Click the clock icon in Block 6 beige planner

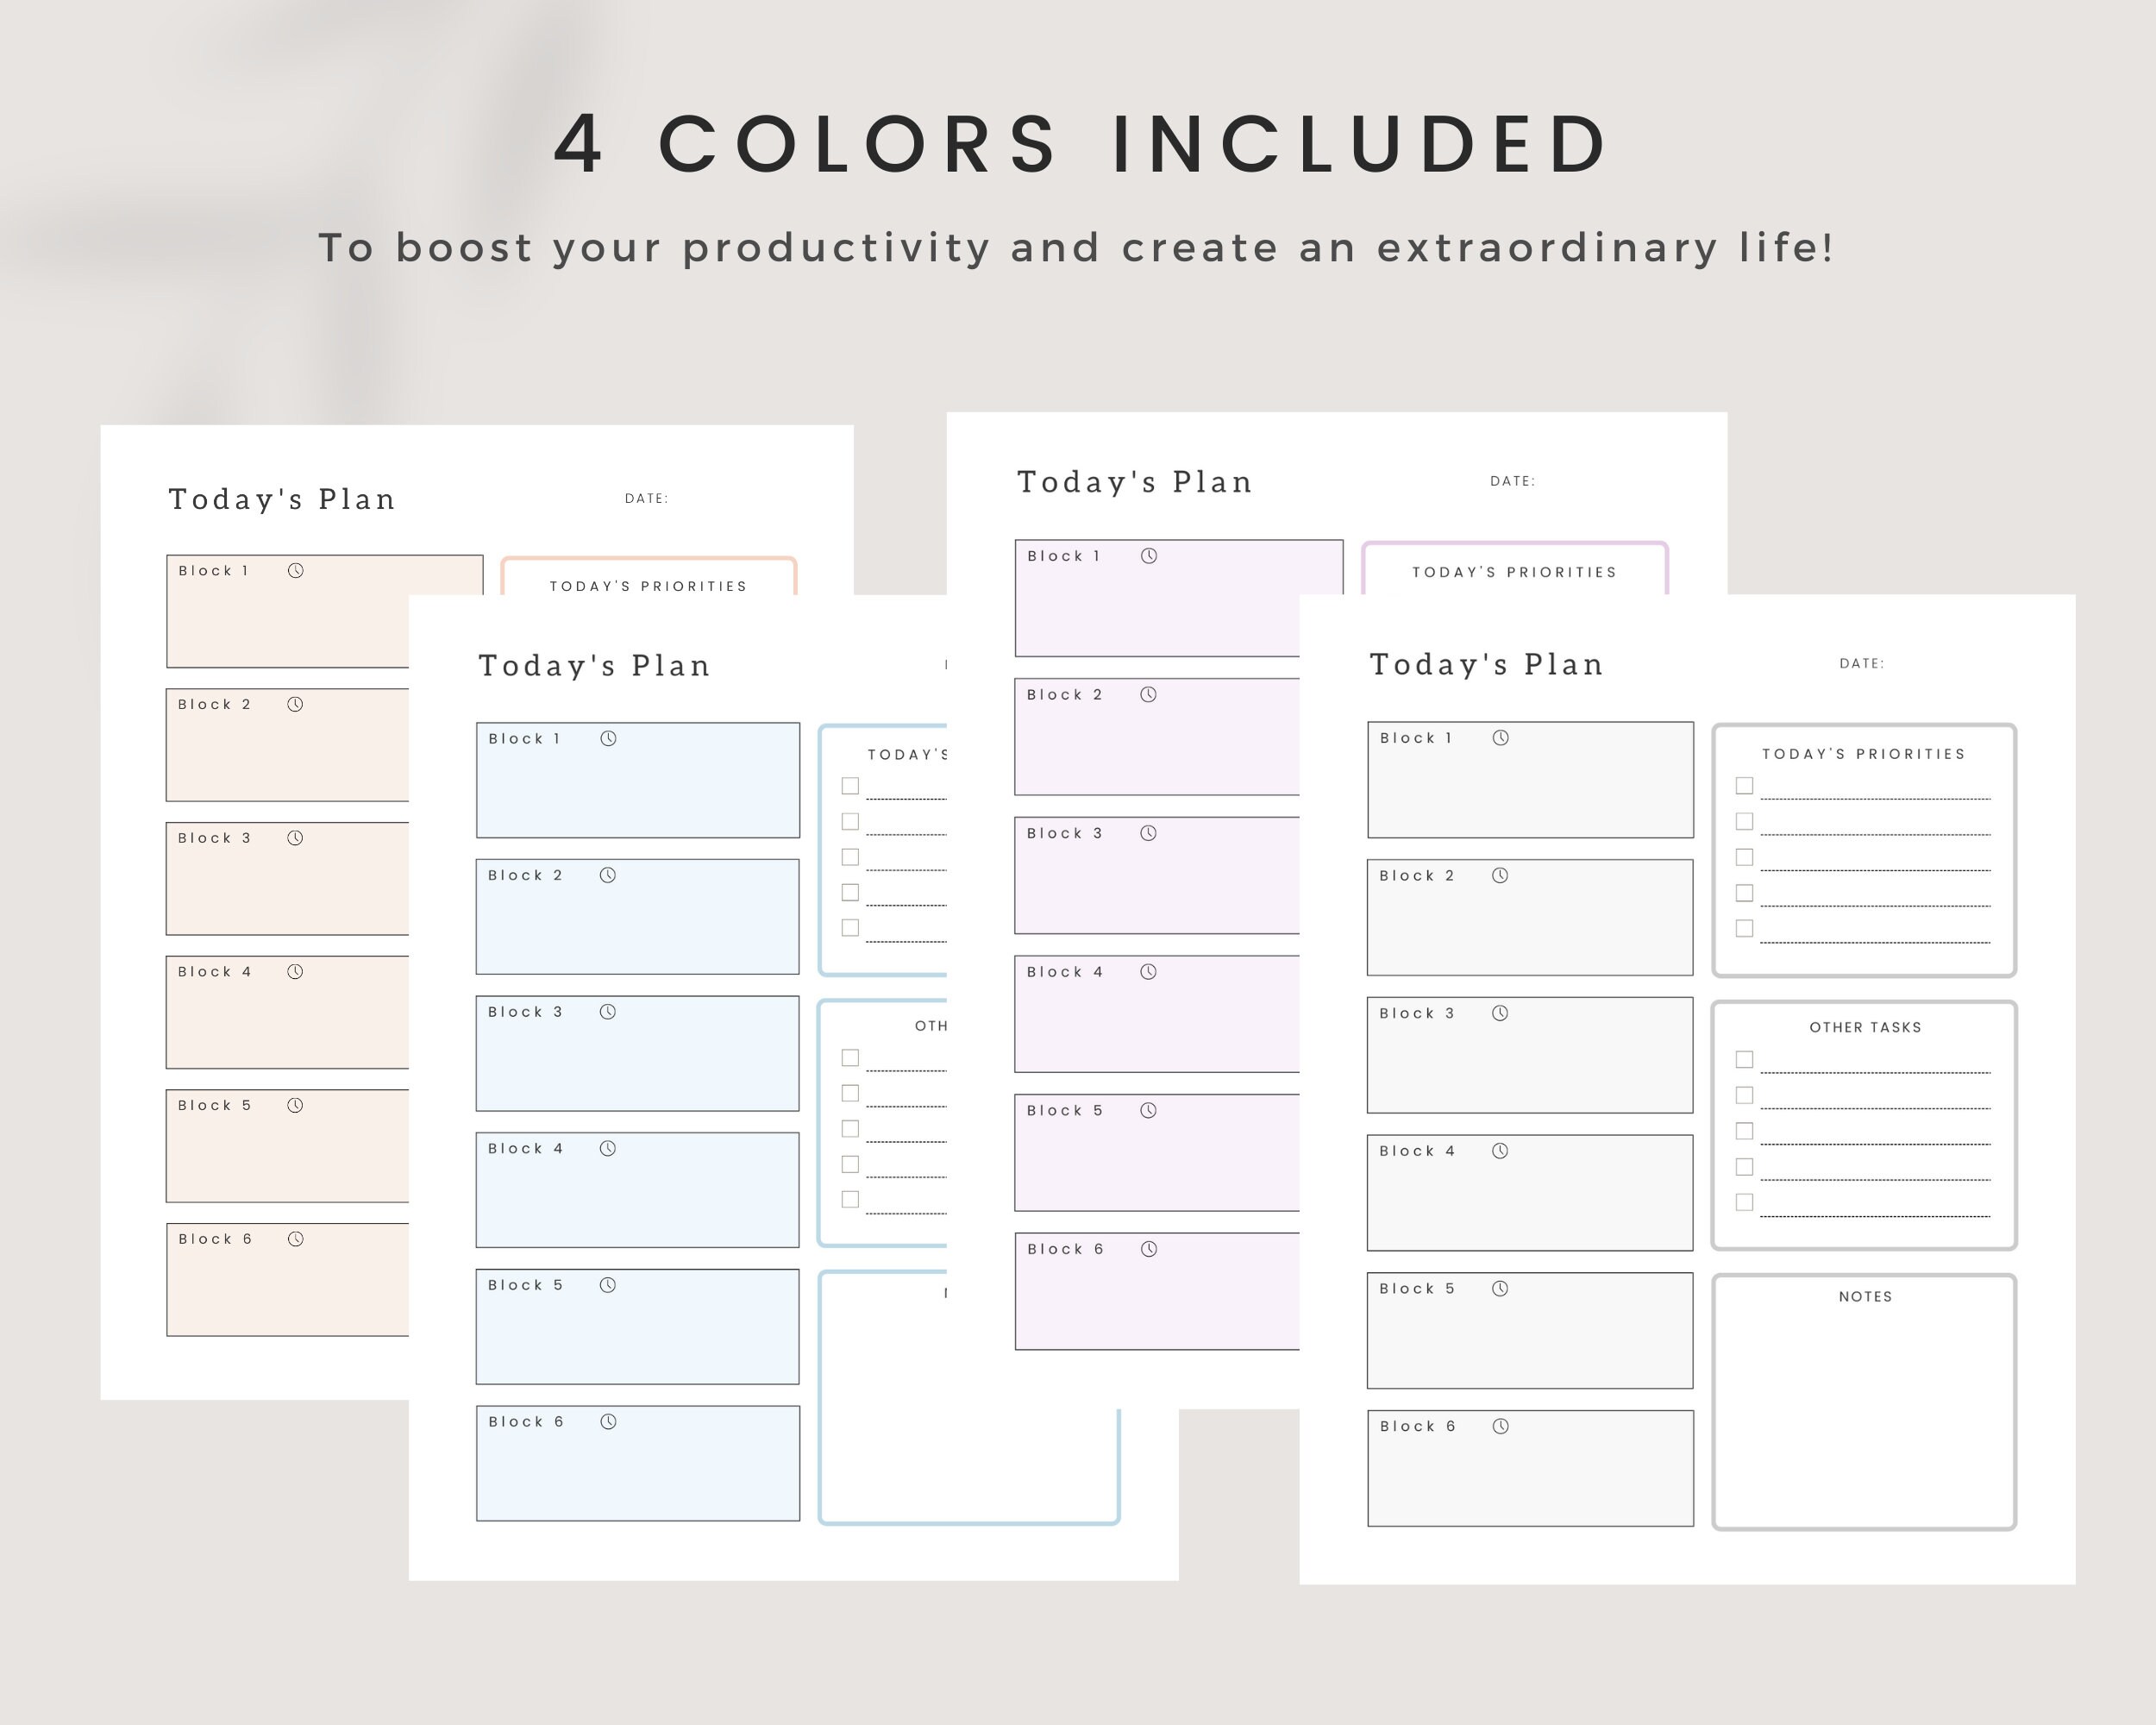point(296,1238)
